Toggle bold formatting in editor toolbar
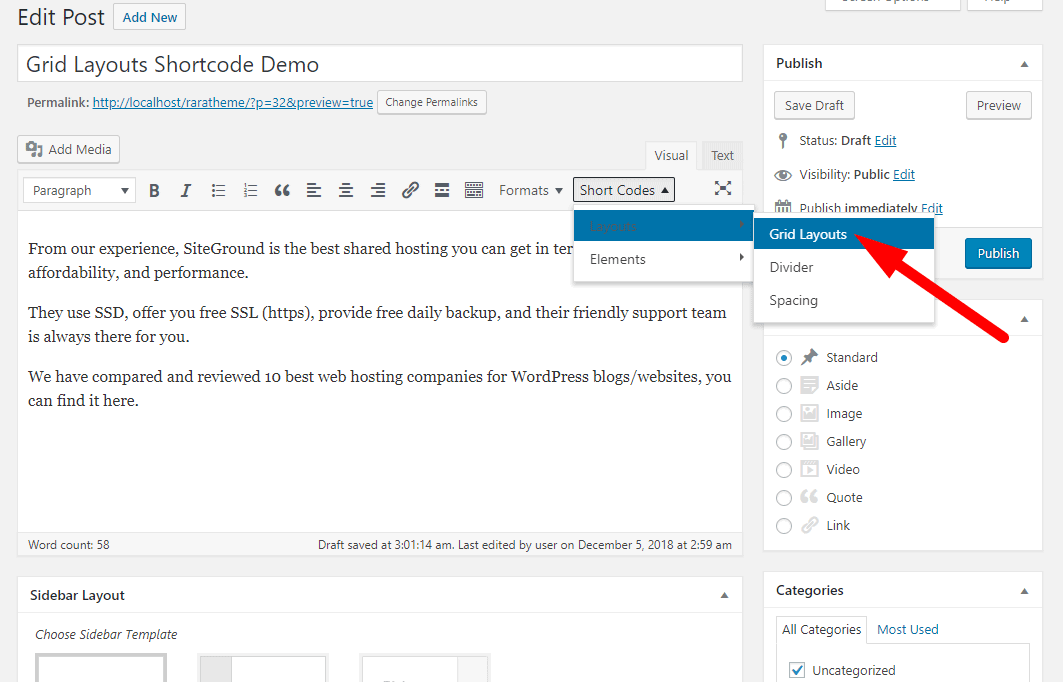1063x682 pixels. (x=154, y=190)
